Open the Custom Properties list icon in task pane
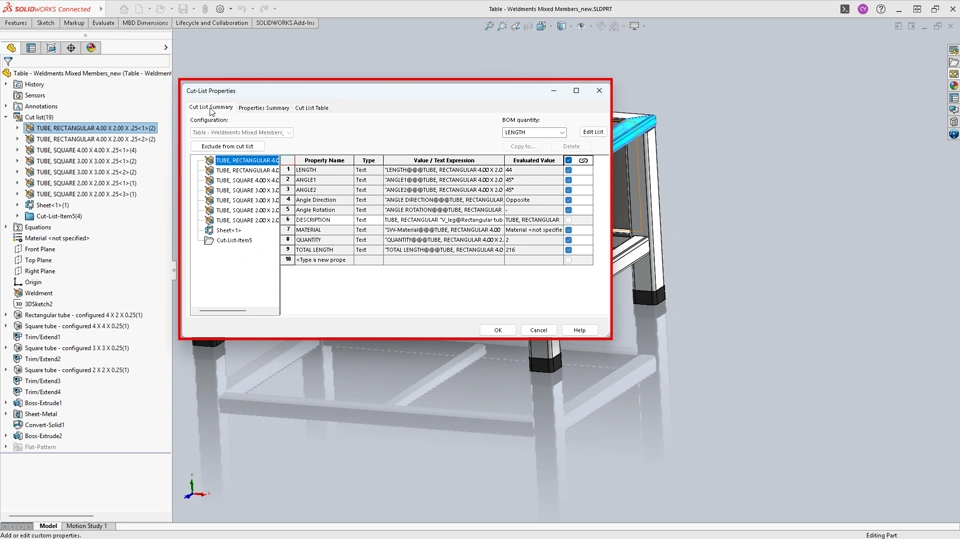This screenshot has width=960, height=539. (x=954, y=98)
